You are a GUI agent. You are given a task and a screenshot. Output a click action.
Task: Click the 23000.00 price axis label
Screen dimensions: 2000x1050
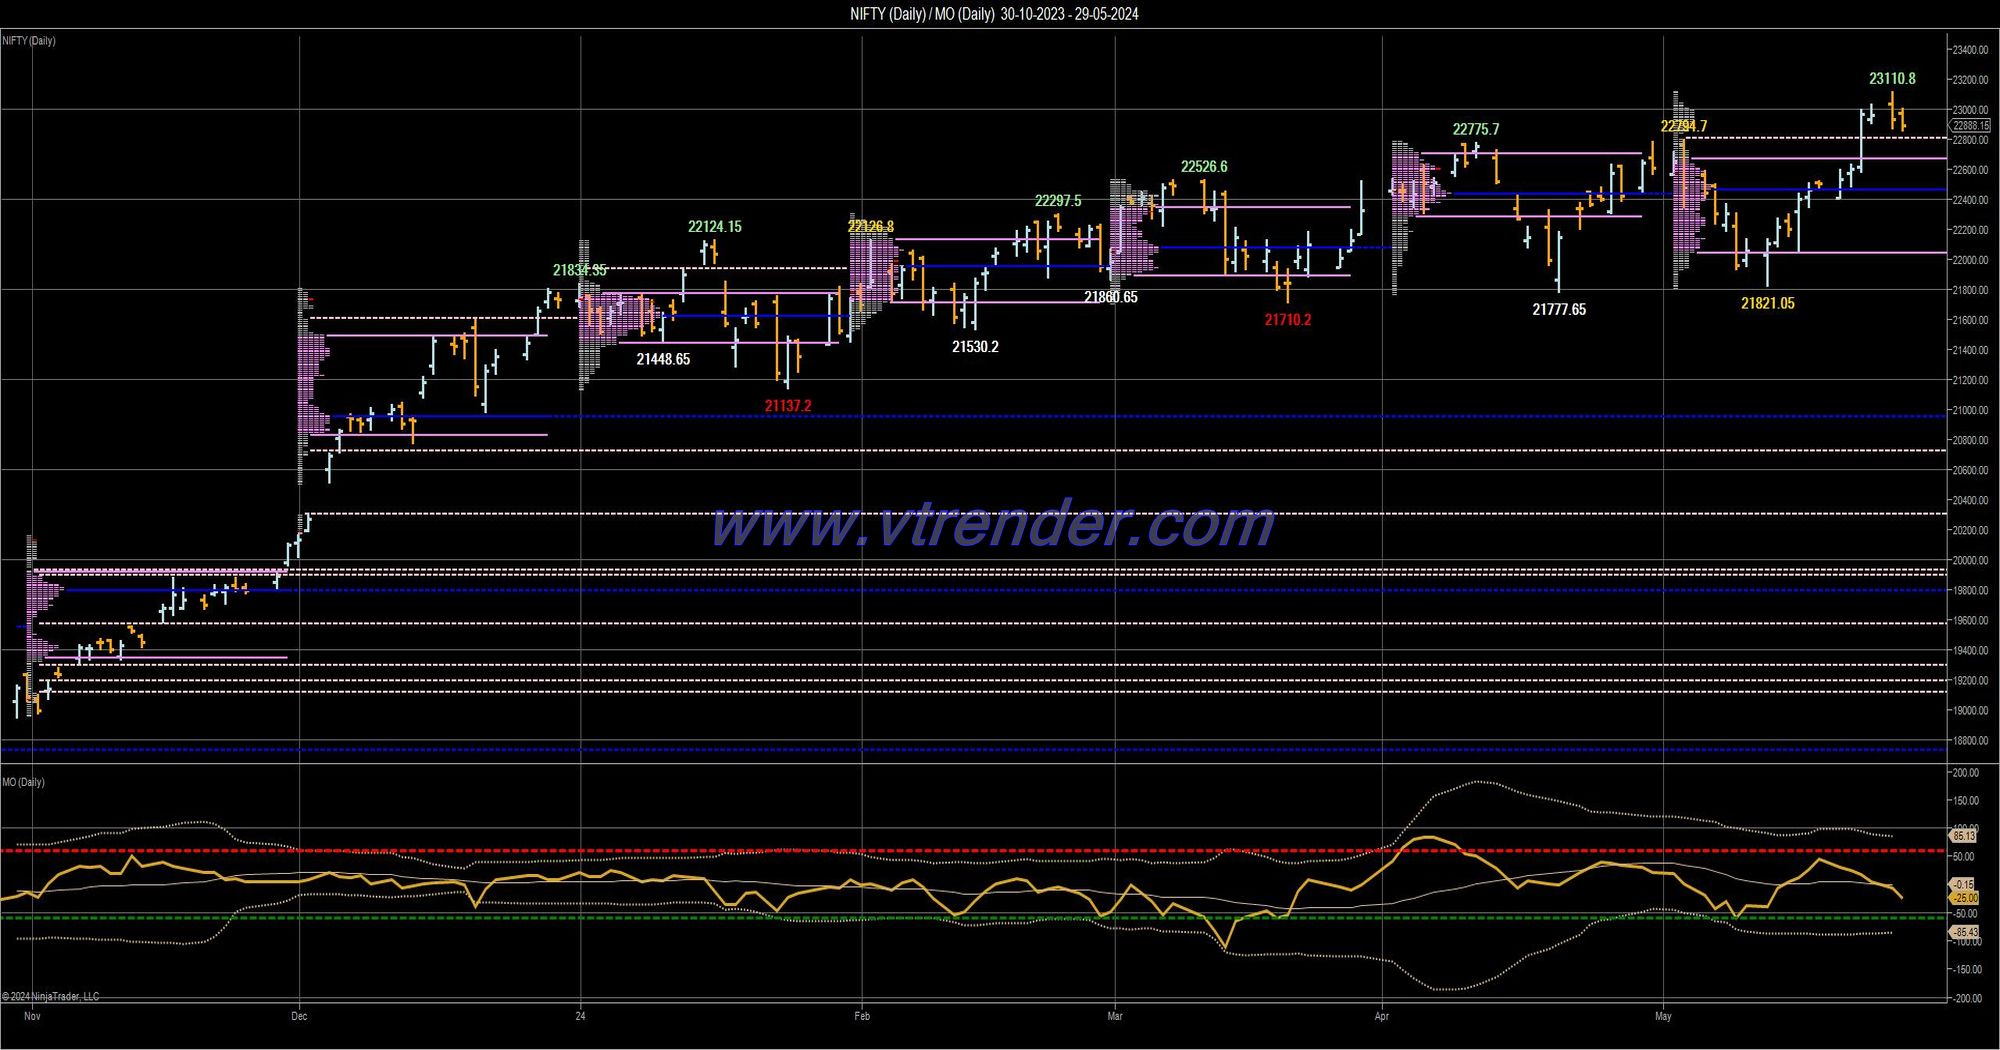point(1970,110)
